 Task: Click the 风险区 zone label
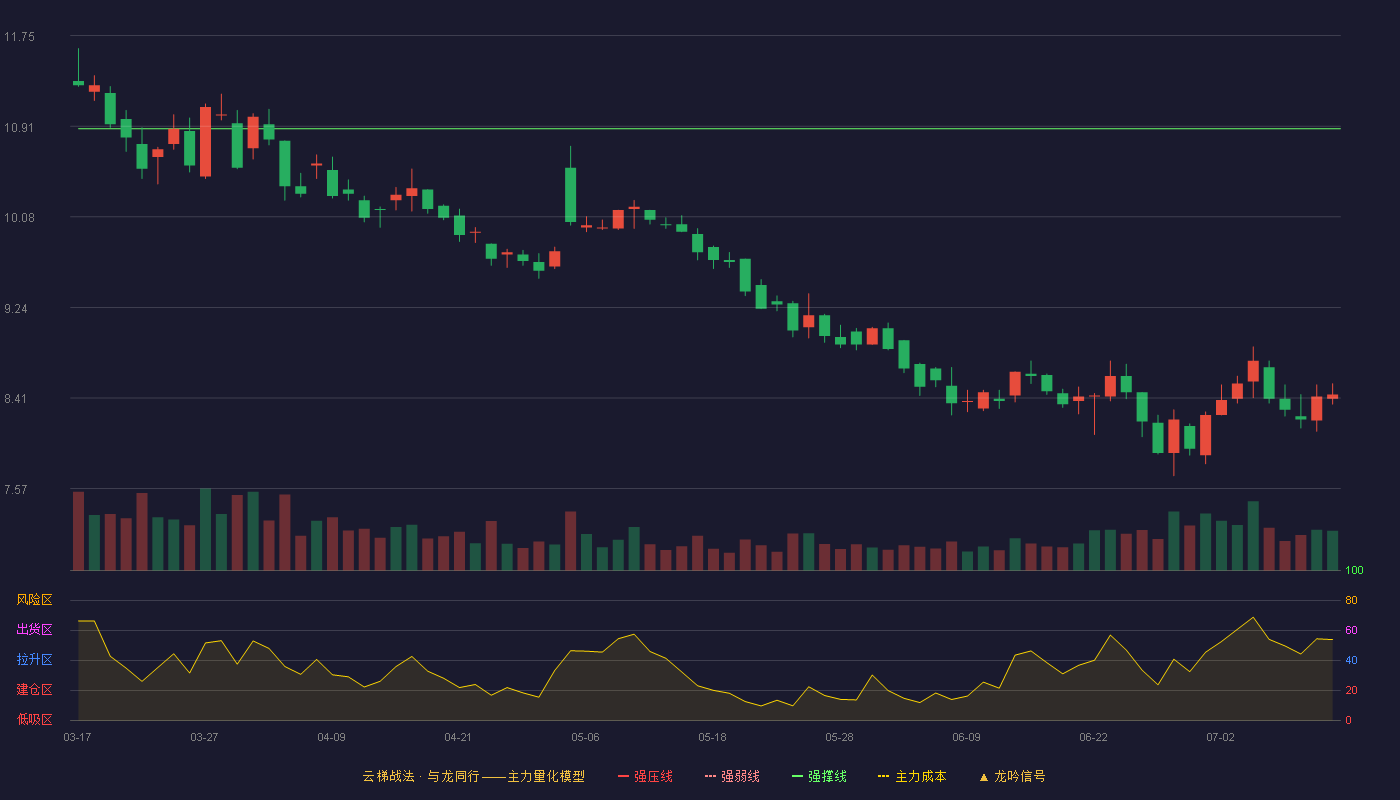click(34, 600)
